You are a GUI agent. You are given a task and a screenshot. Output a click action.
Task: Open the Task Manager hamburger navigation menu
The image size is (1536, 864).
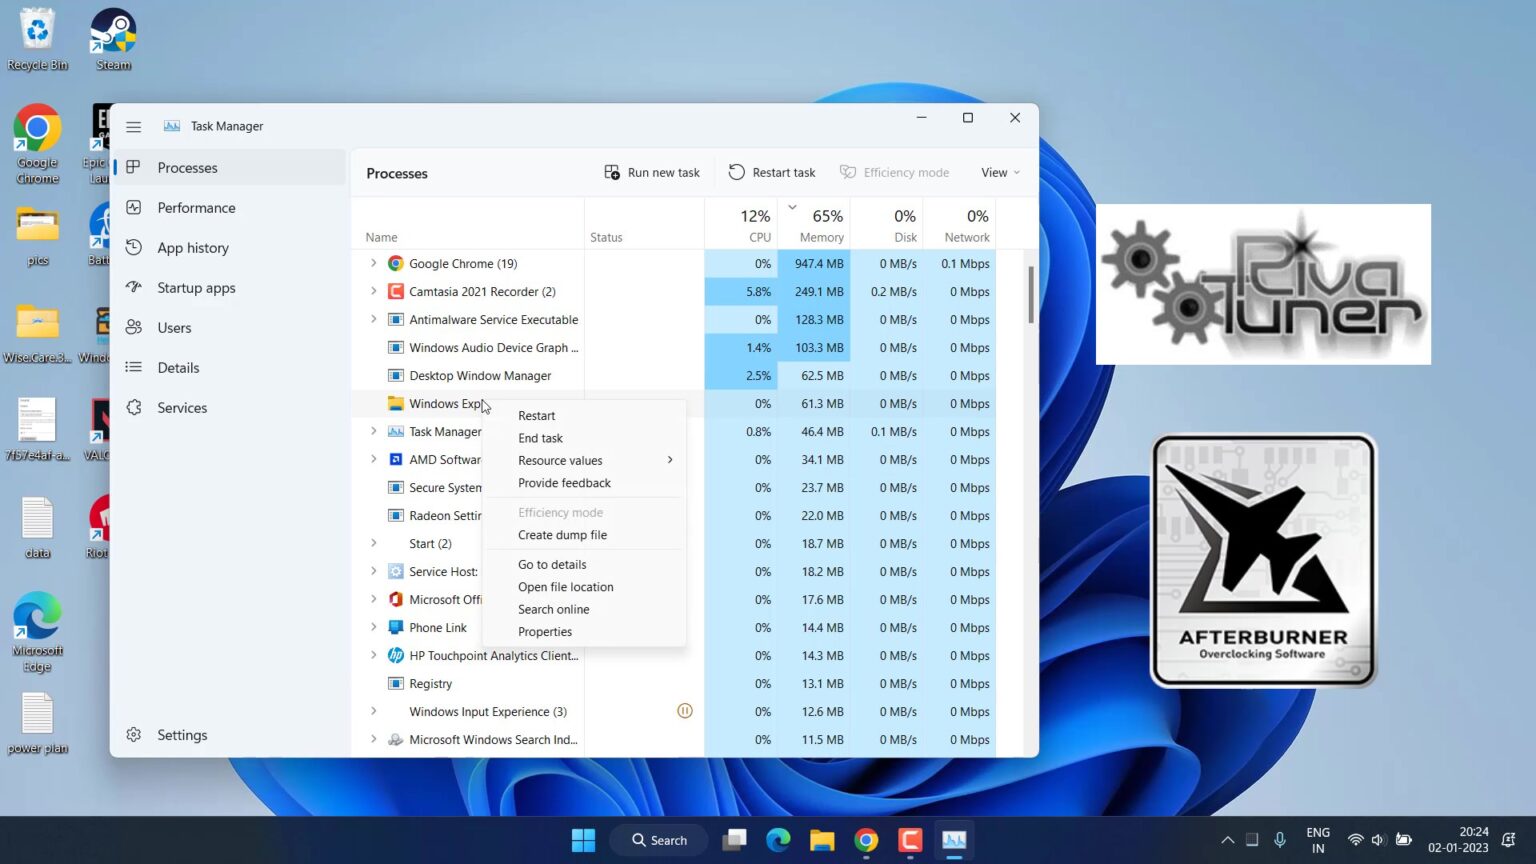click(133, 127)
